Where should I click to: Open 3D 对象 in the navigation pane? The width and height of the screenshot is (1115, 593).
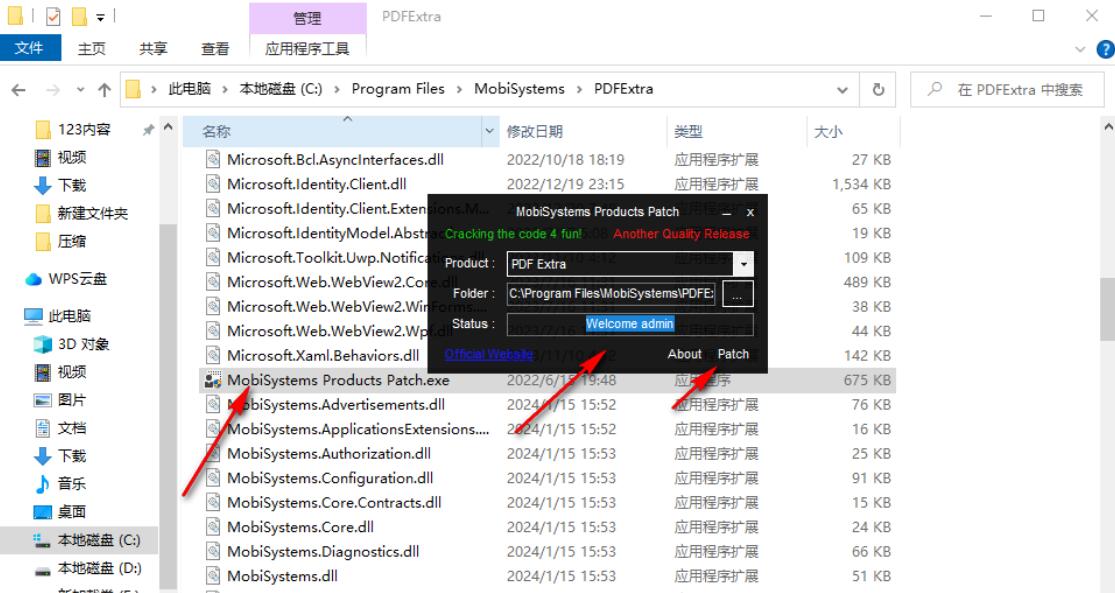(x=83, y=344)
